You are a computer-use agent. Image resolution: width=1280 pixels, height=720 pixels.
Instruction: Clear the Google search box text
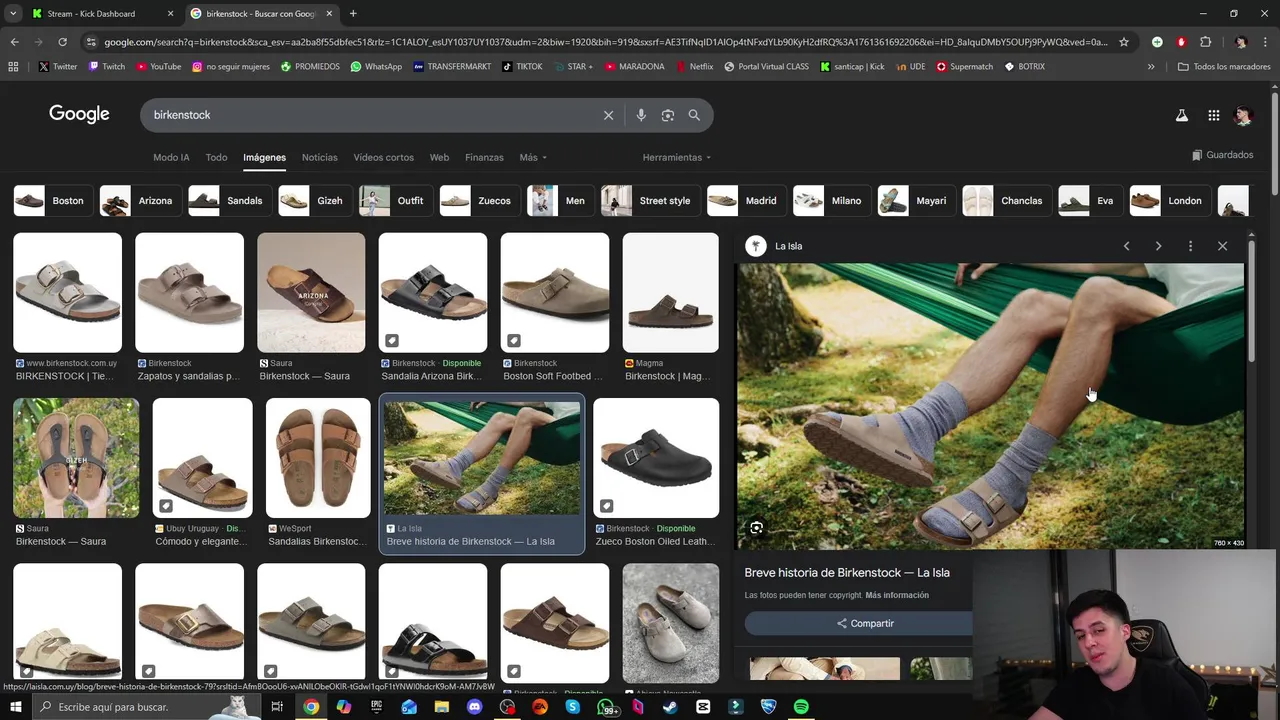click(x=608, y=115)
